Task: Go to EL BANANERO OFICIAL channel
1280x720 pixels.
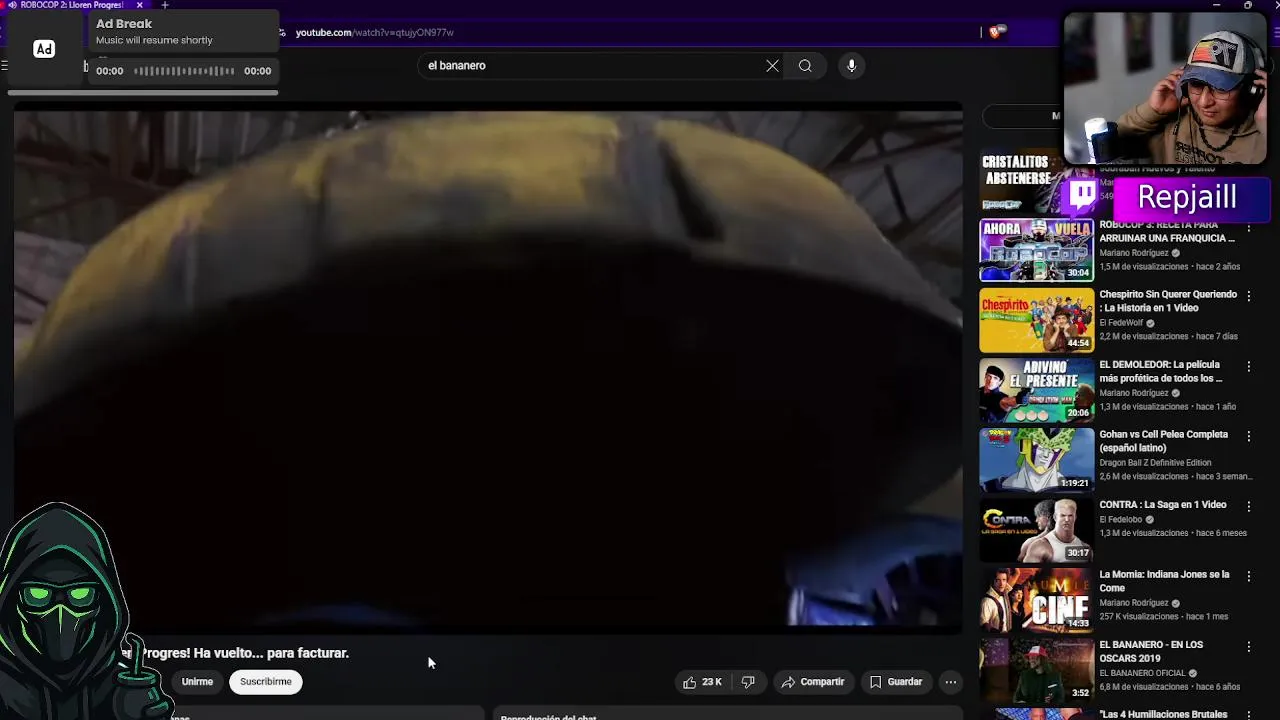Action: coord(1142,673)
